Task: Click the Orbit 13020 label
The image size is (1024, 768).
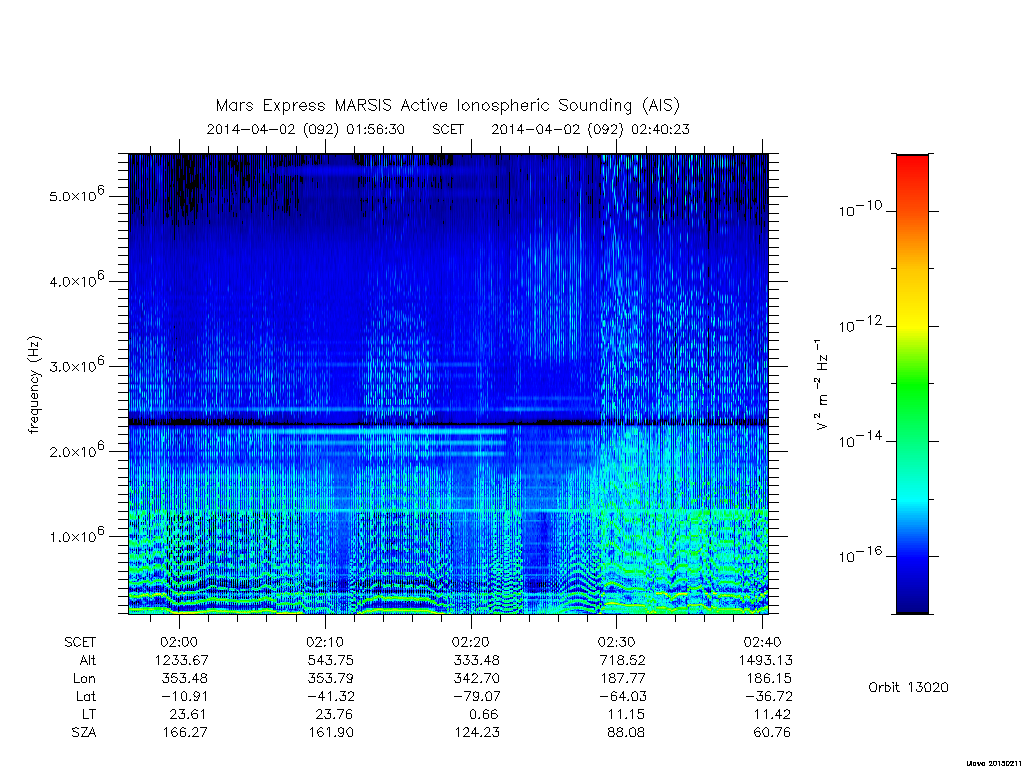Action: 908,687
